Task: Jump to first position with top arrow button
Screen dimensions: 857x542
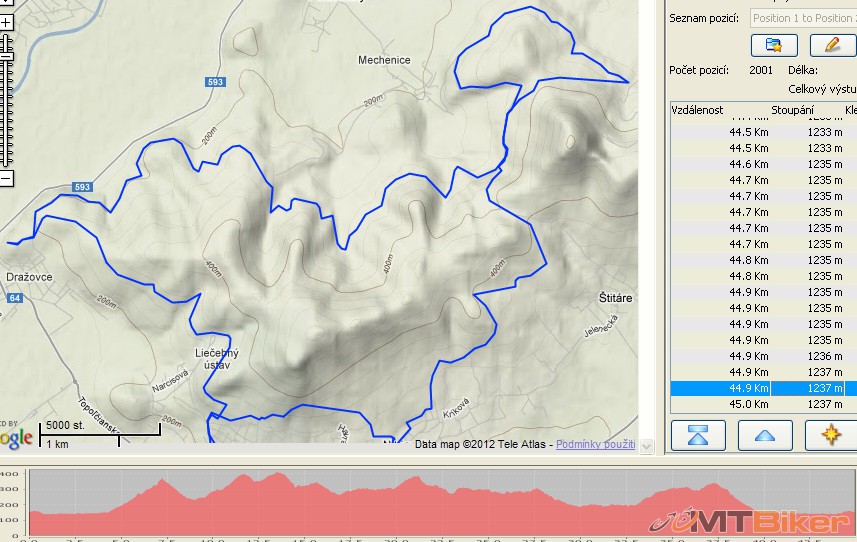Action: click(x=698, y=435)
